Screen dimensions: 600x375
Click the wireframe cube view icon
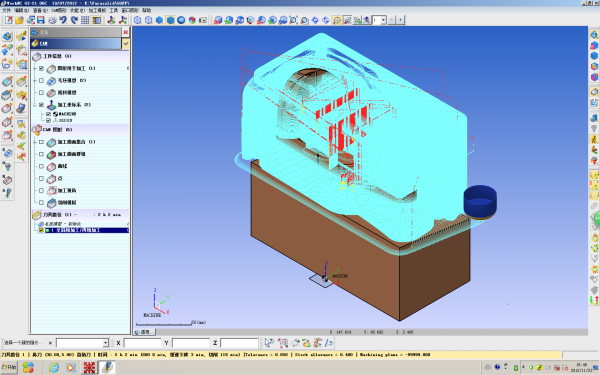pyautogui.click(x=138, y=20)
